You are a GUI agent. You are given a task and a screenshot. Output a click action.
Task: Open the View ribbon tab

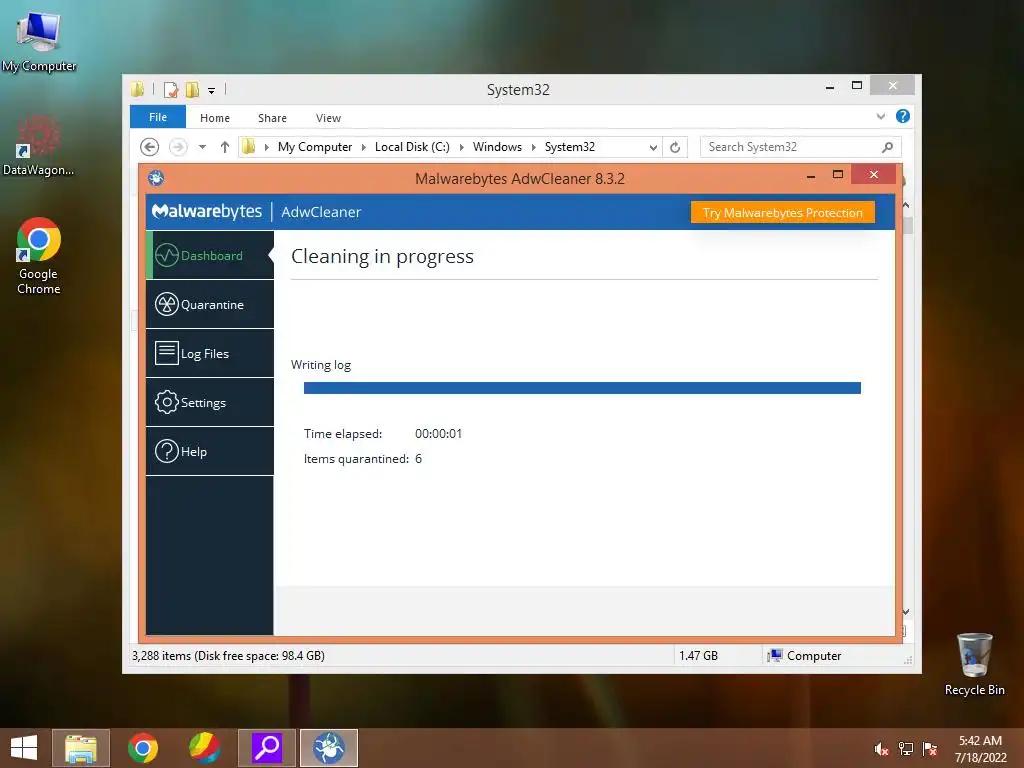click(x=328, y=118)
